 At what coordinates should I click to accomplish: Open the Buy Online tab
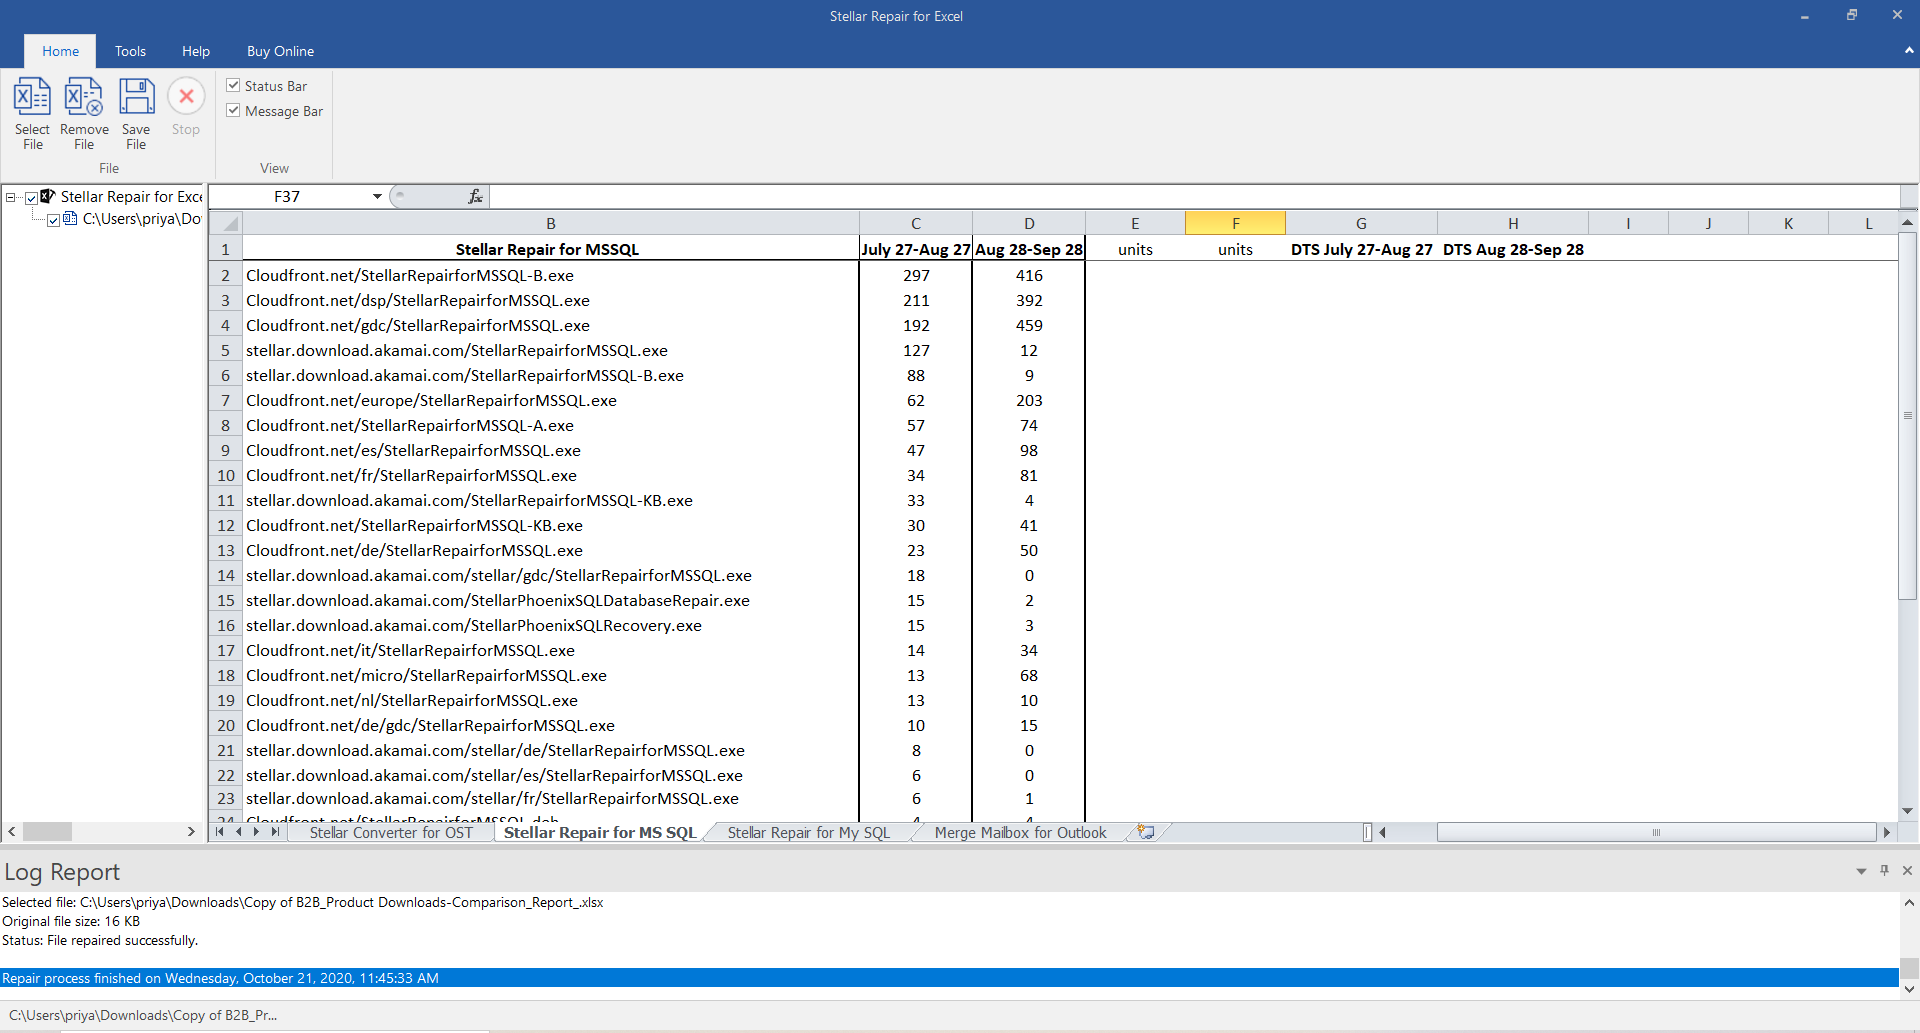(280, 51)
